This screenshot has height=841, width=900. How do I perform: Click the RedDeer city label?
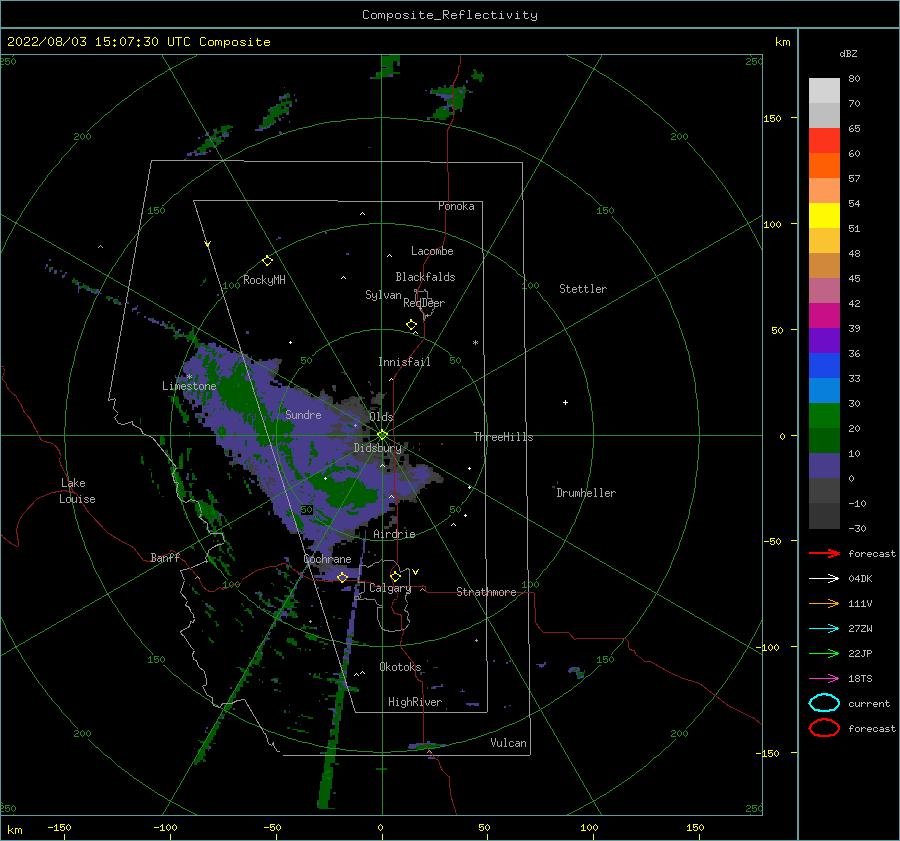[x=424, y=303]
